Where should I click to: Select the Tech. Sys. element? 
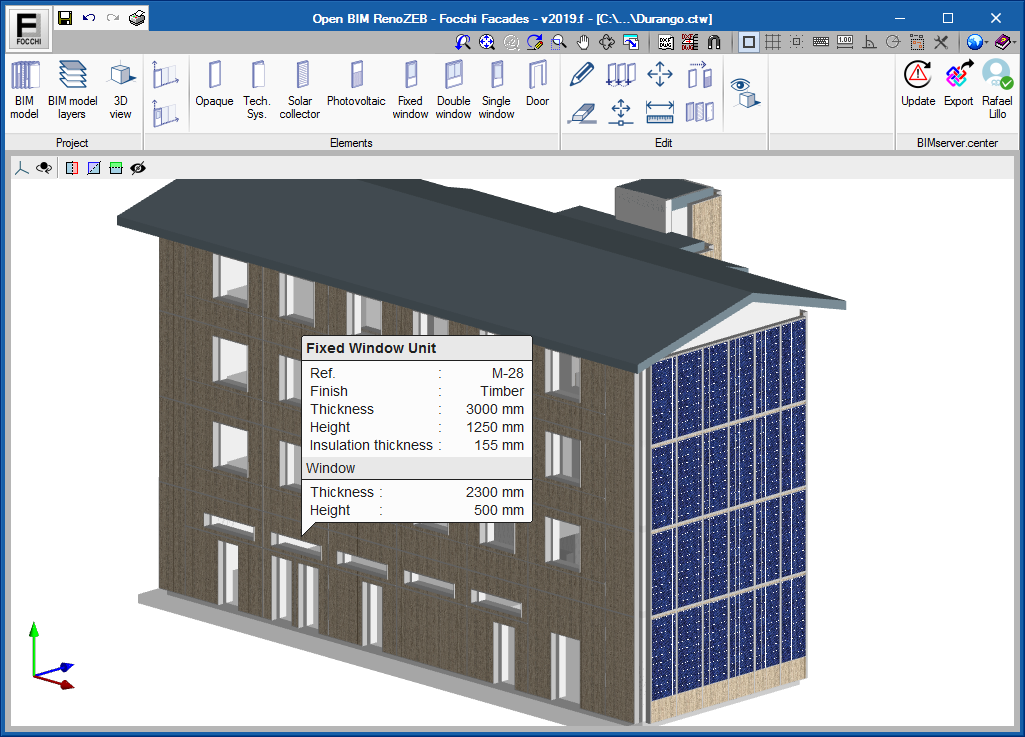[257, 90]
